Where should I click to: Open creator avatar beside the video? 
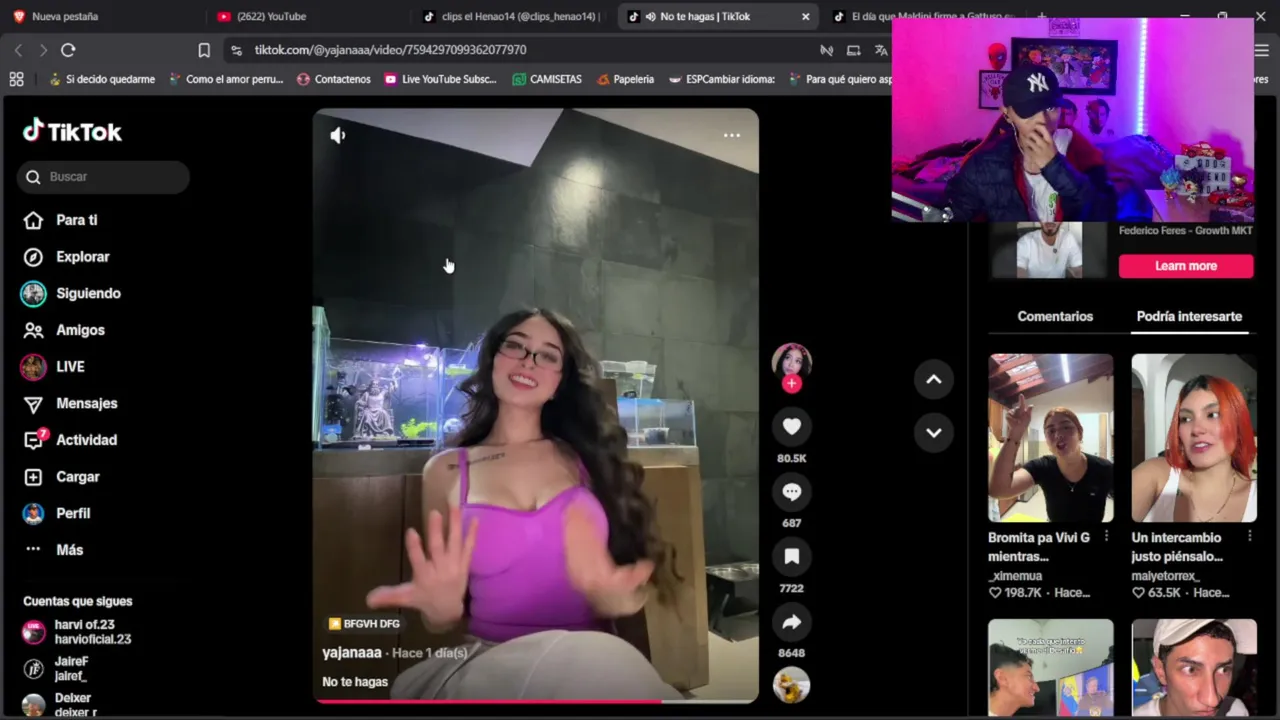coord(791,361)
